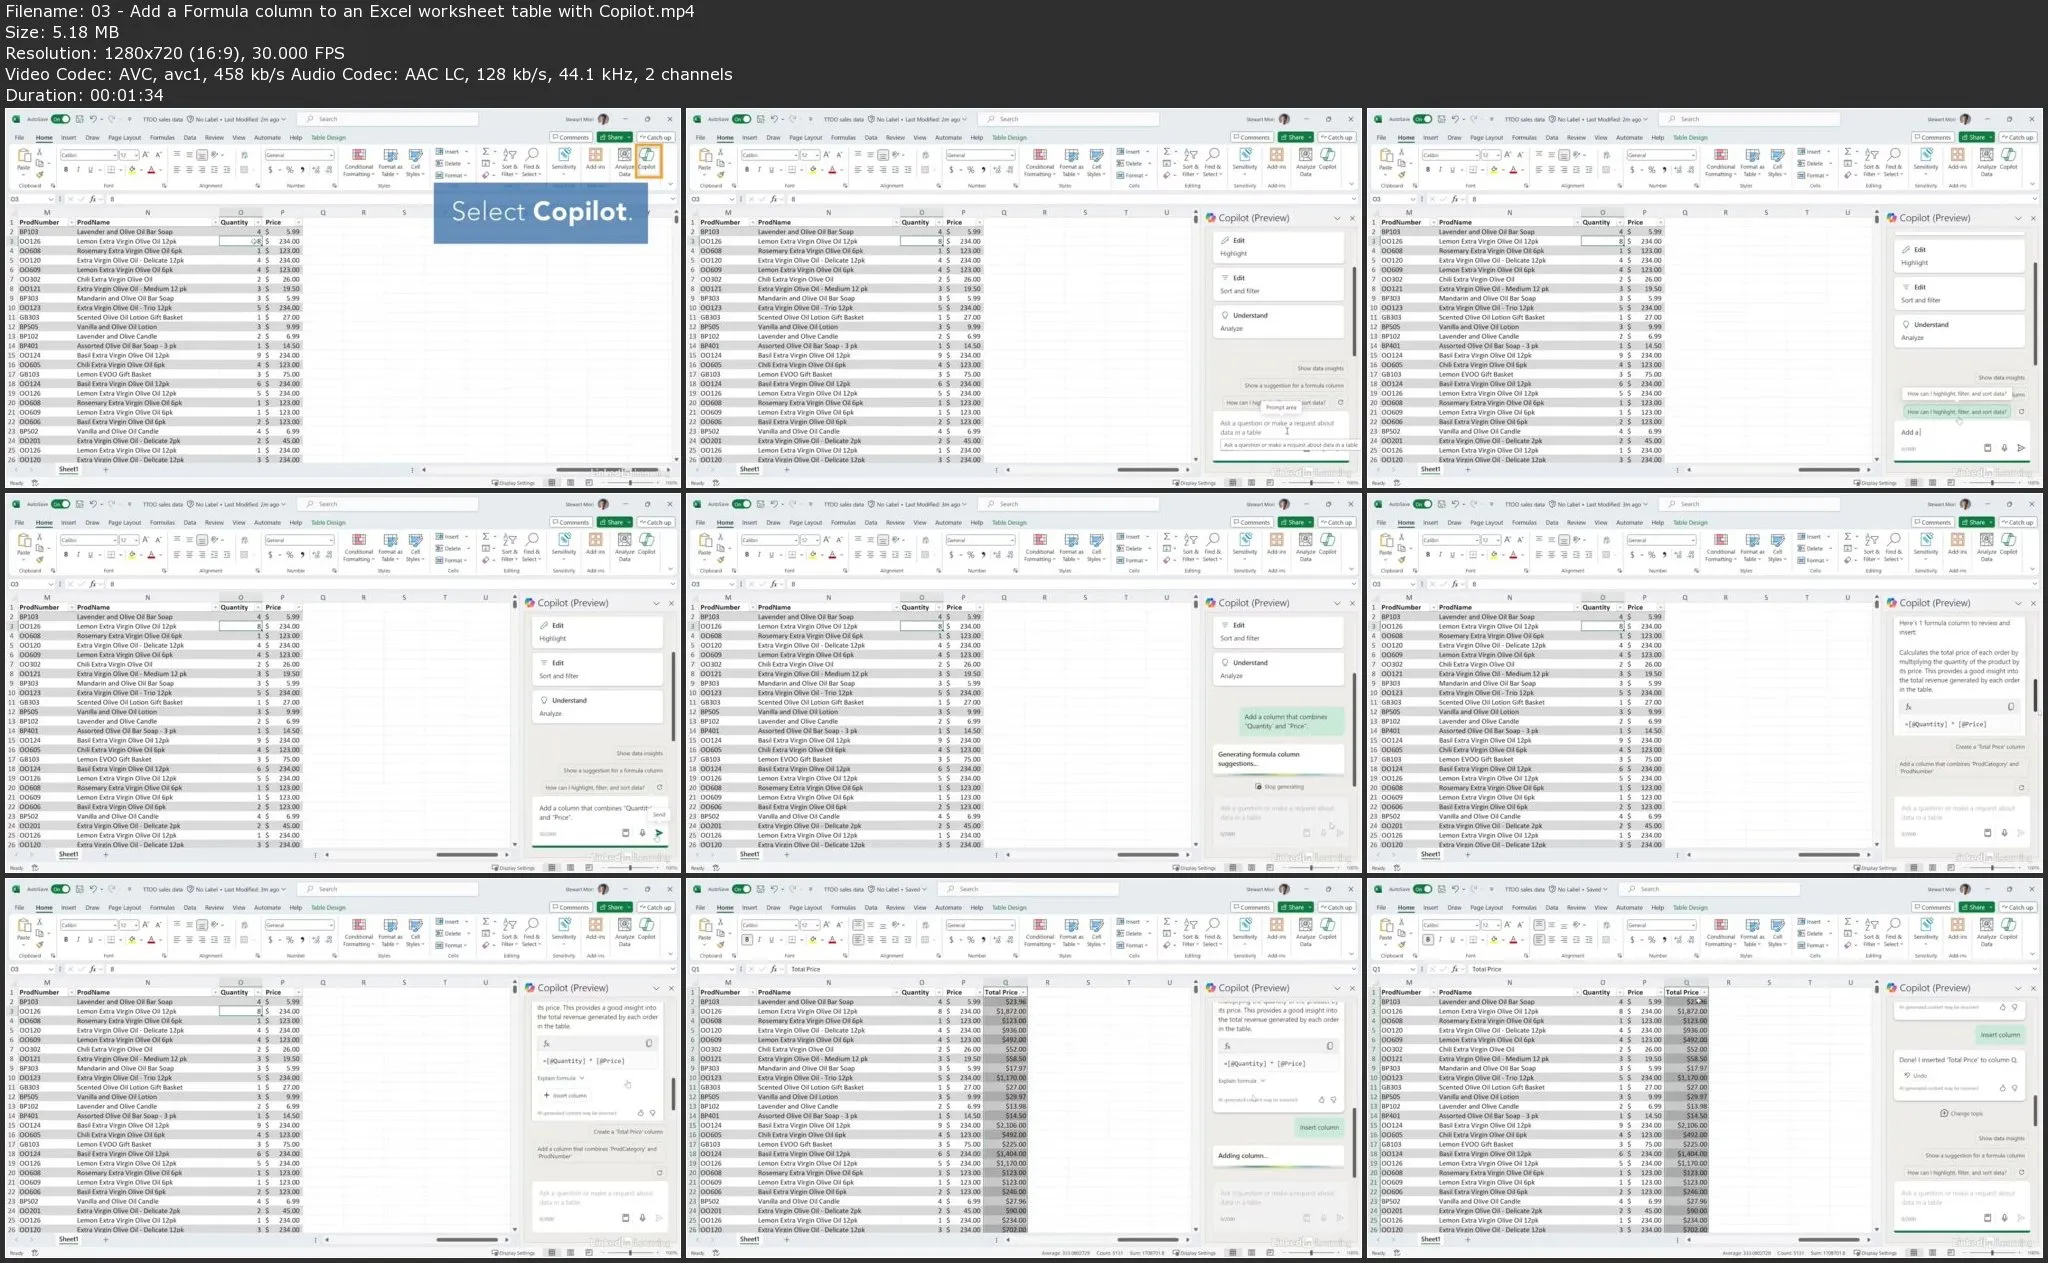Click Conditional Formatting icon in top-left thumbnail
Viewport: 2048px width, 1263px height.
(x=359, y=157)
